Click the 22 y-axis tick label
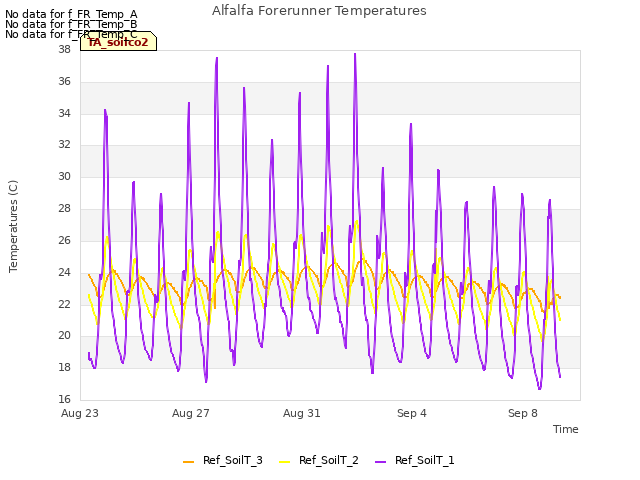 click(x=64, y=304)
